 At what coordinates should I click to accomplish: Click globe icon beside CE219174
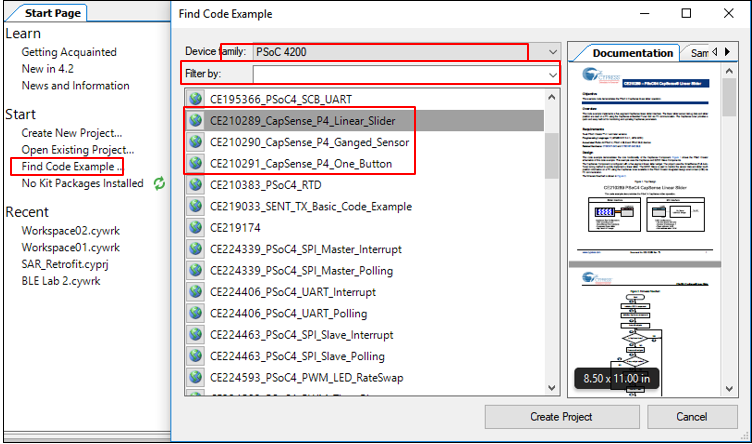pyautogui.click(x=196, y=227)
